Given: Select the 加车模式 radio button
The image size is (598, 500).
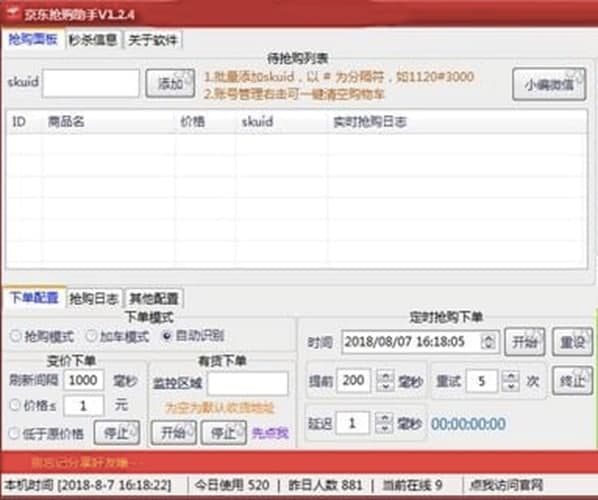Looking at the screenshot, I should tap(117, 336).
